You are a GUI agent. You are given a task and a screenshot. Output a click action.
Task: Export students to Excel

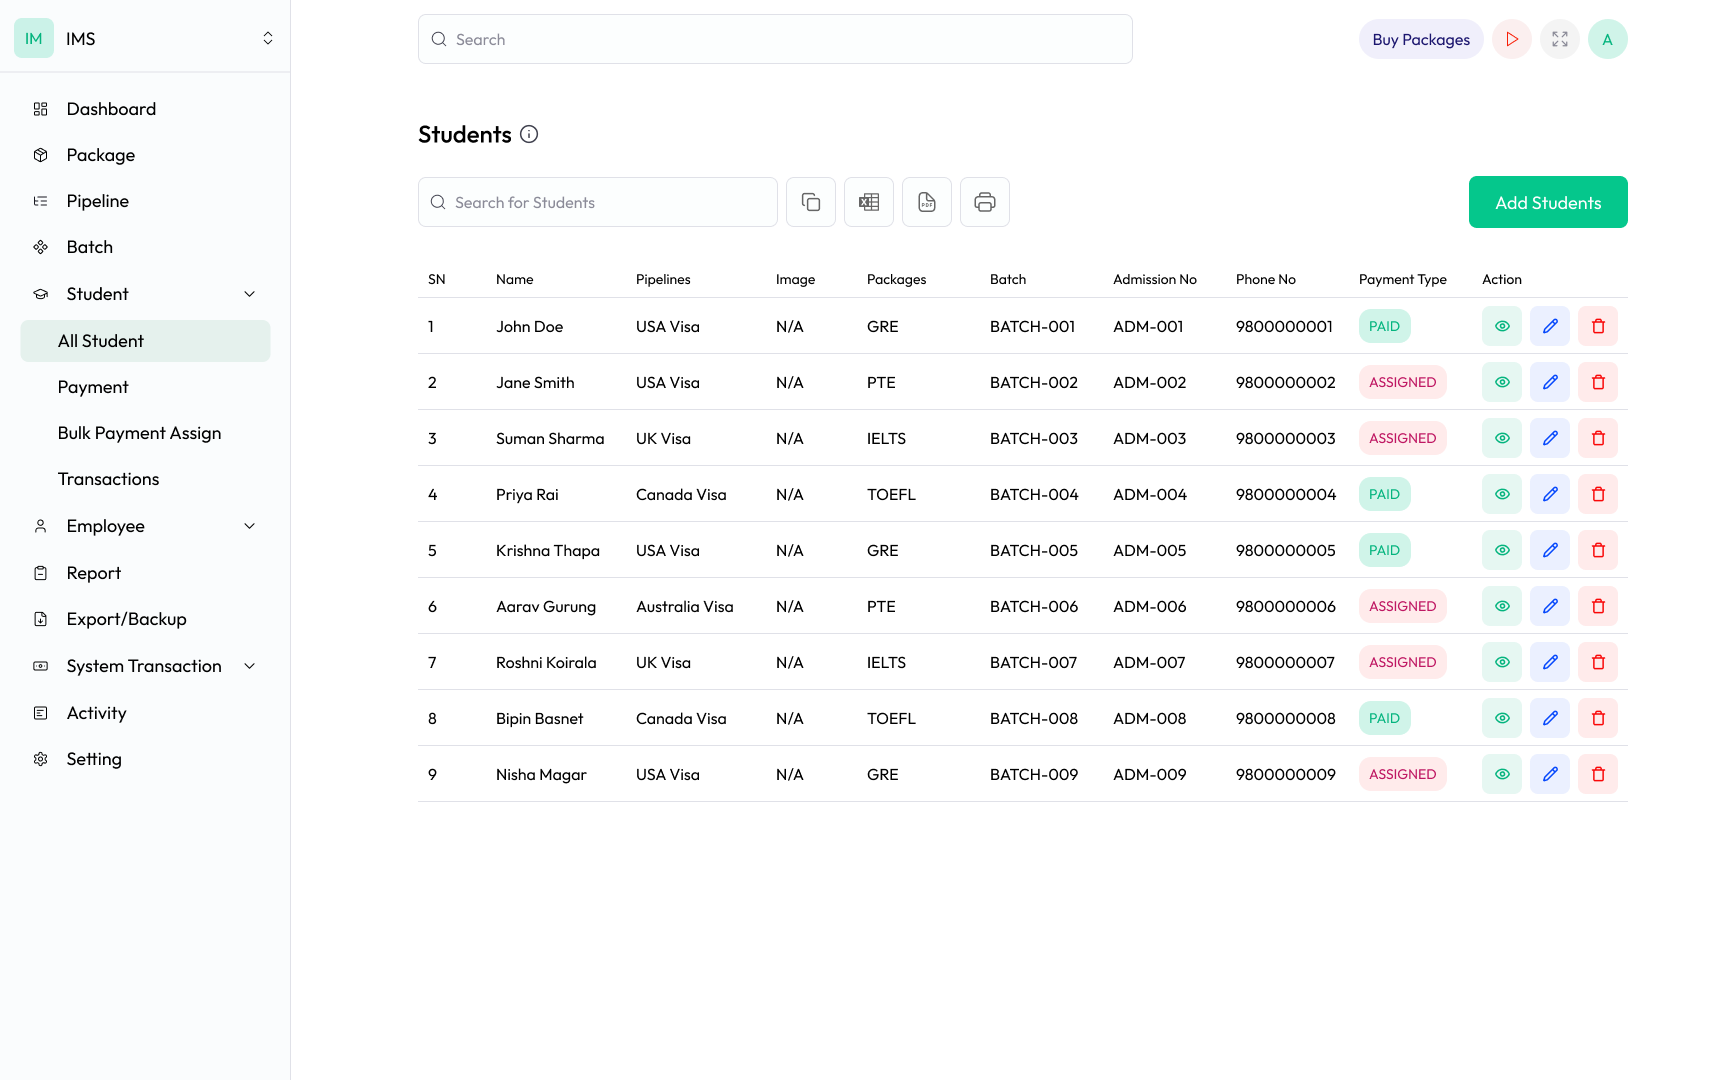coord(869,202)
